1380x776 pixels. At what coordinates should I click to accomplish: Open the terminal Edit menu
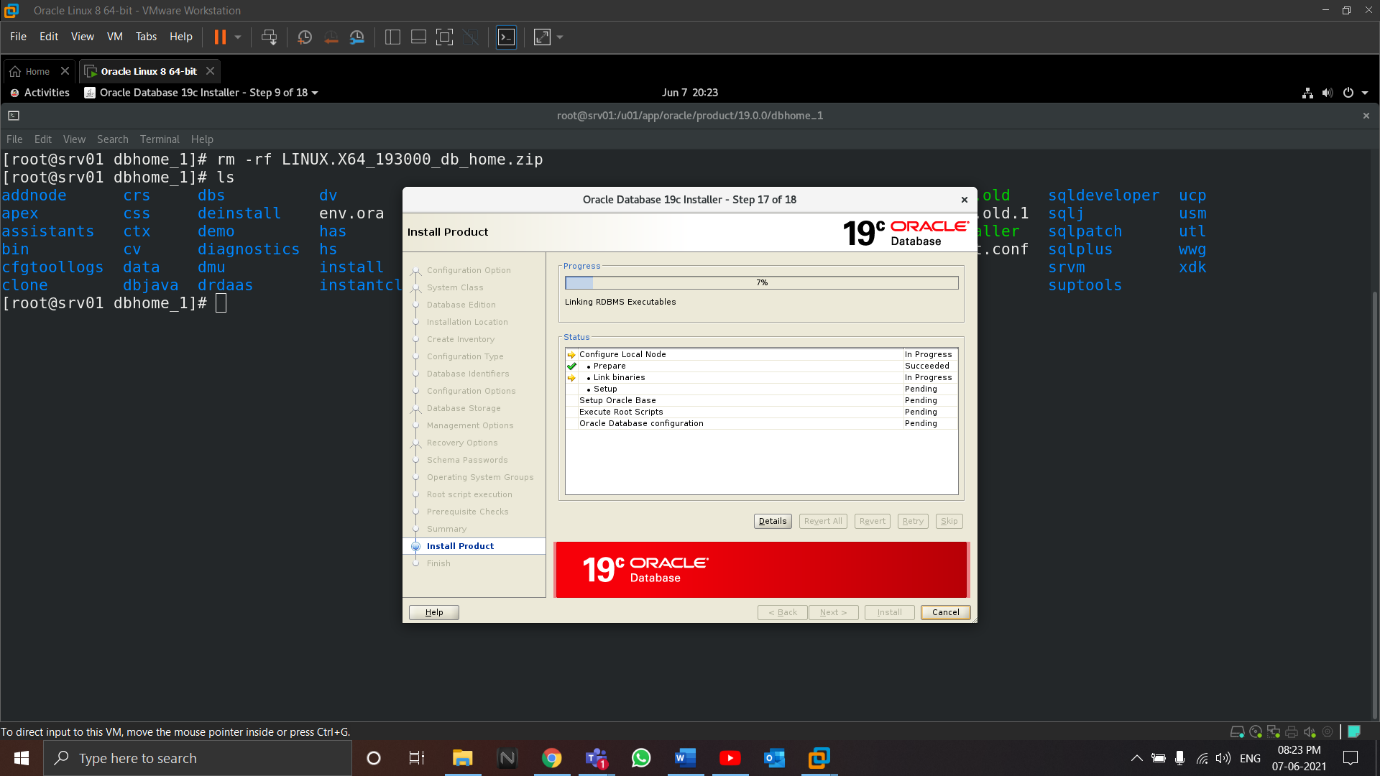click(x=43, y=139)
